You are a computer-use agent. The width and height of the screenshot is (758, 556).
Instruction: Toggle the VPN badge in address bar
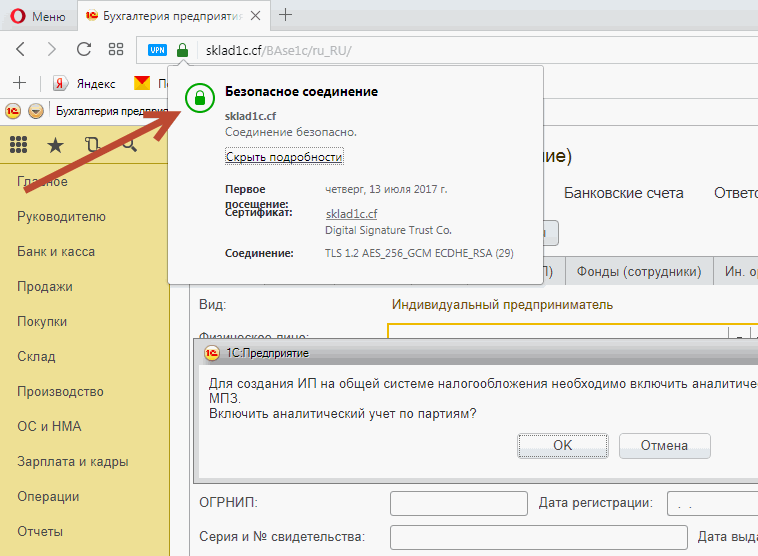pos(158,50)
